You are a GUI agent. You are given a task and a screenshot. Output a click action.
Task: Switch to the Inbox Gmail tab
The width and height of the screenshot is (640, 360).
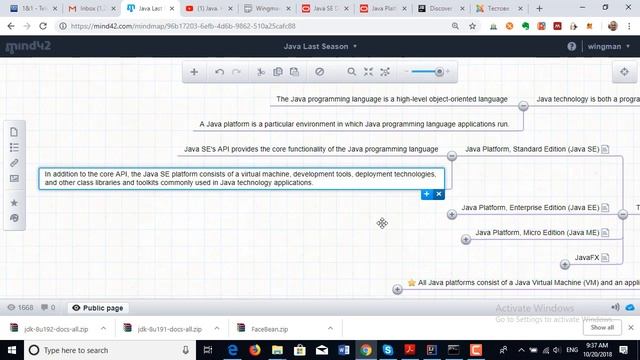coord(92,8)
